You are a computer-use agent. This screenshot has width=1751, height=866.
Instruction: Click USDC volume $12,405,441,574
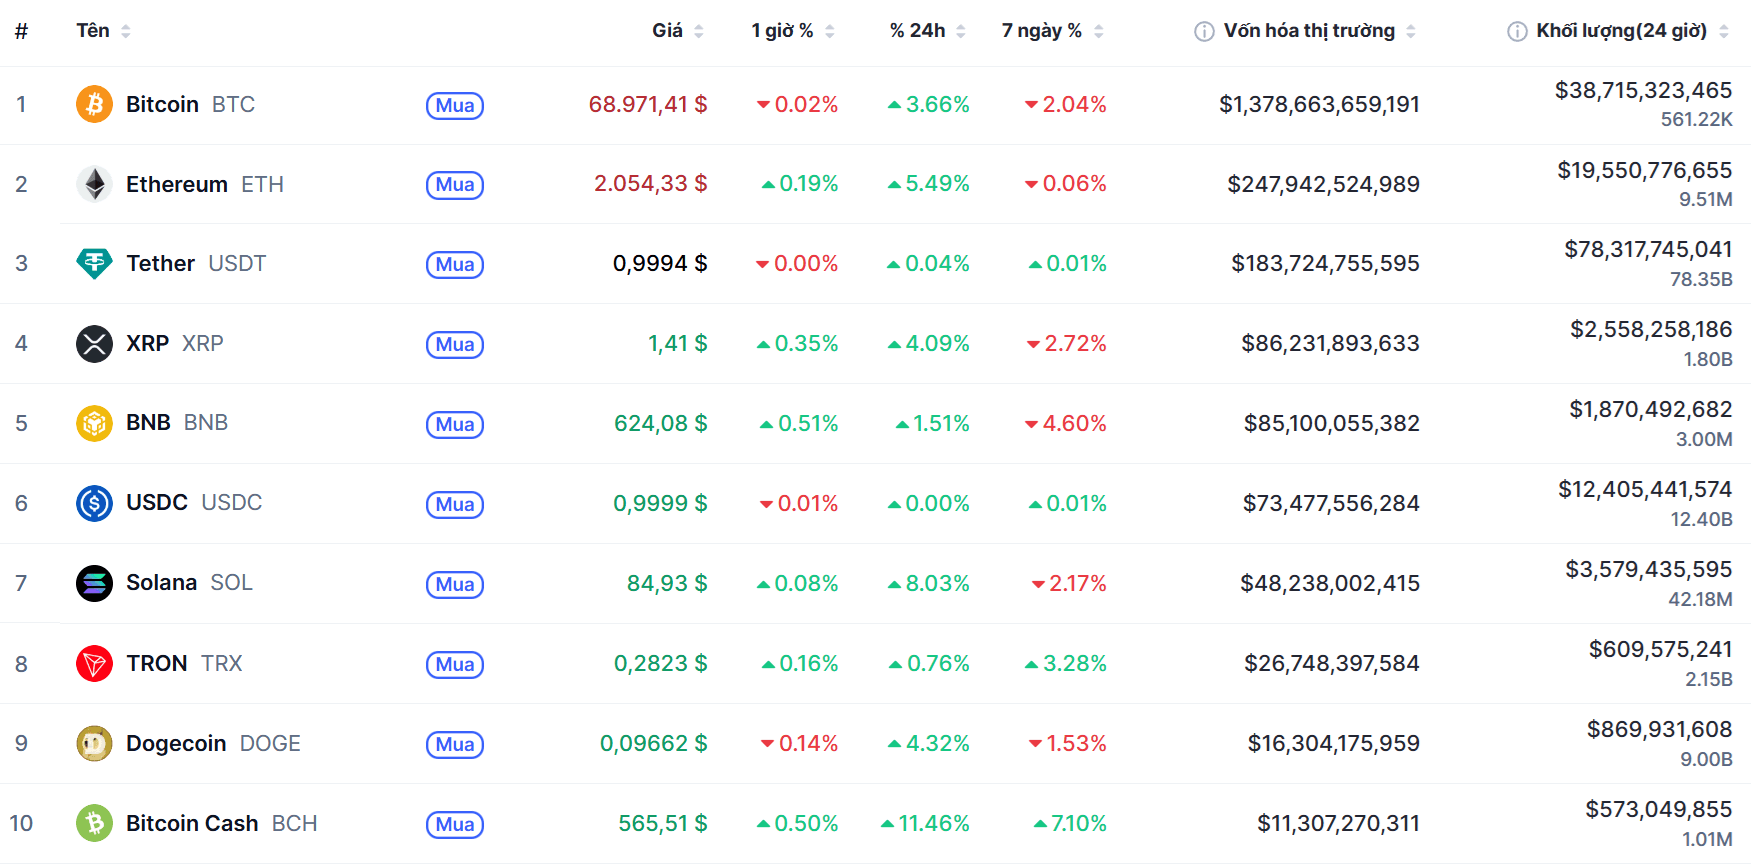[x=1645, y=489]
